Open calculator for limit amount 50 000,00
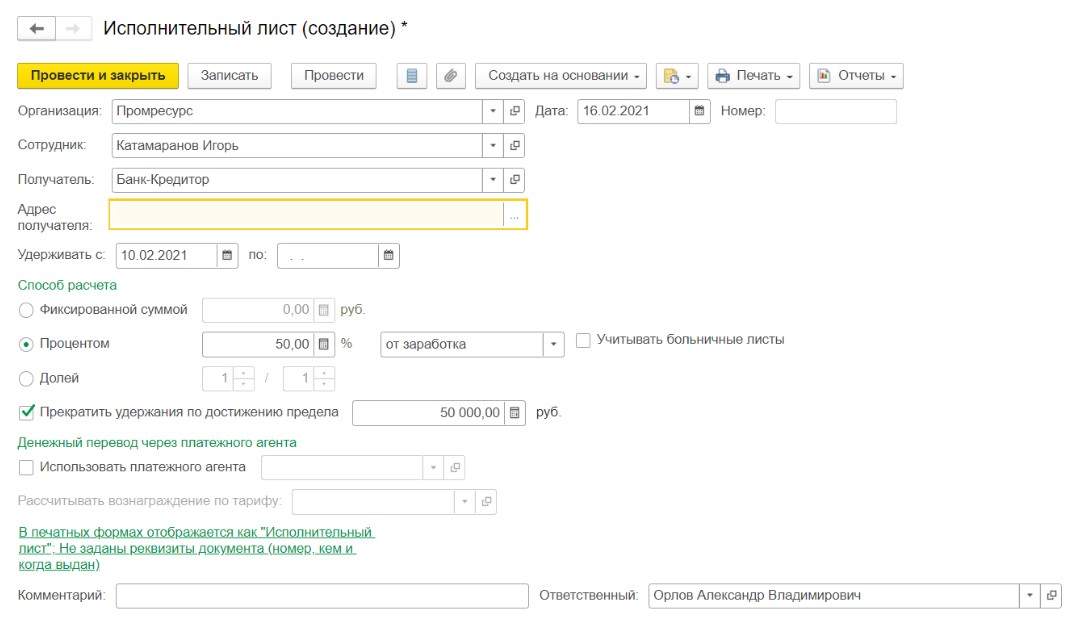This screenshot has height=620, width=1088. [x=514, y=412]
